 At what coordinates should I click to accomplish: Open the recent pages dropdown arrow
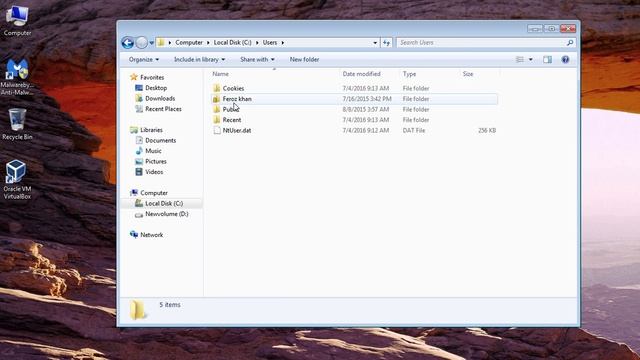tap(151, 43)
